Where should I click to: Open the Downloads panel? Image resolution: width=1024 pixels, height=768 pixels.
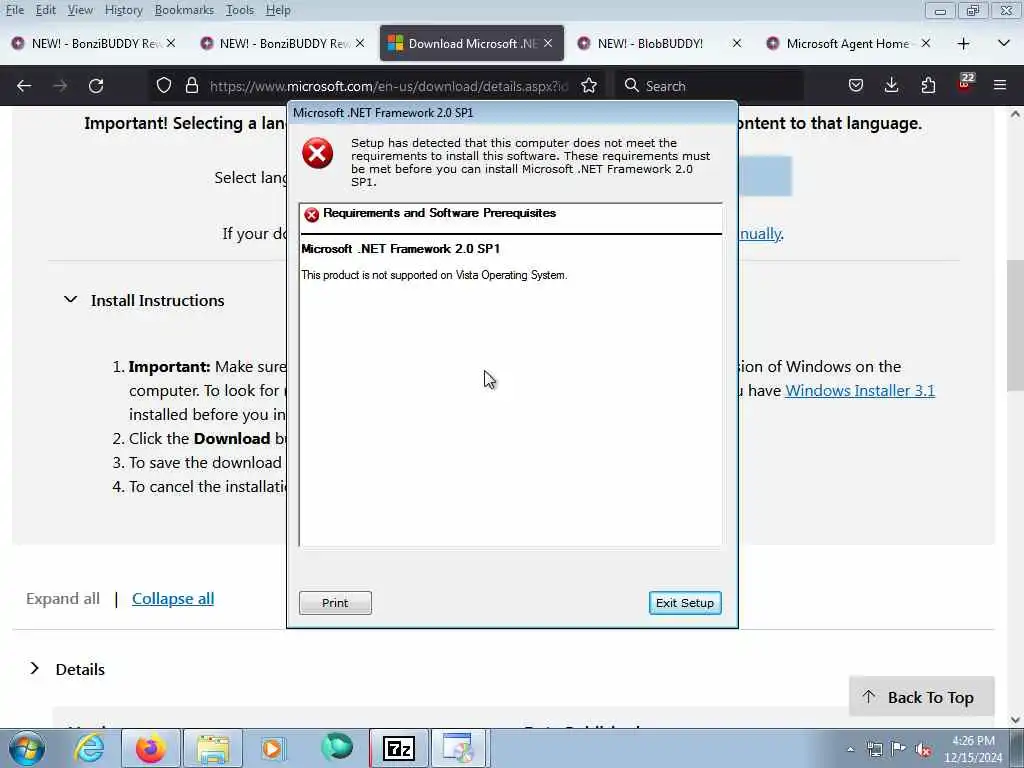click(x=891, y=86)
